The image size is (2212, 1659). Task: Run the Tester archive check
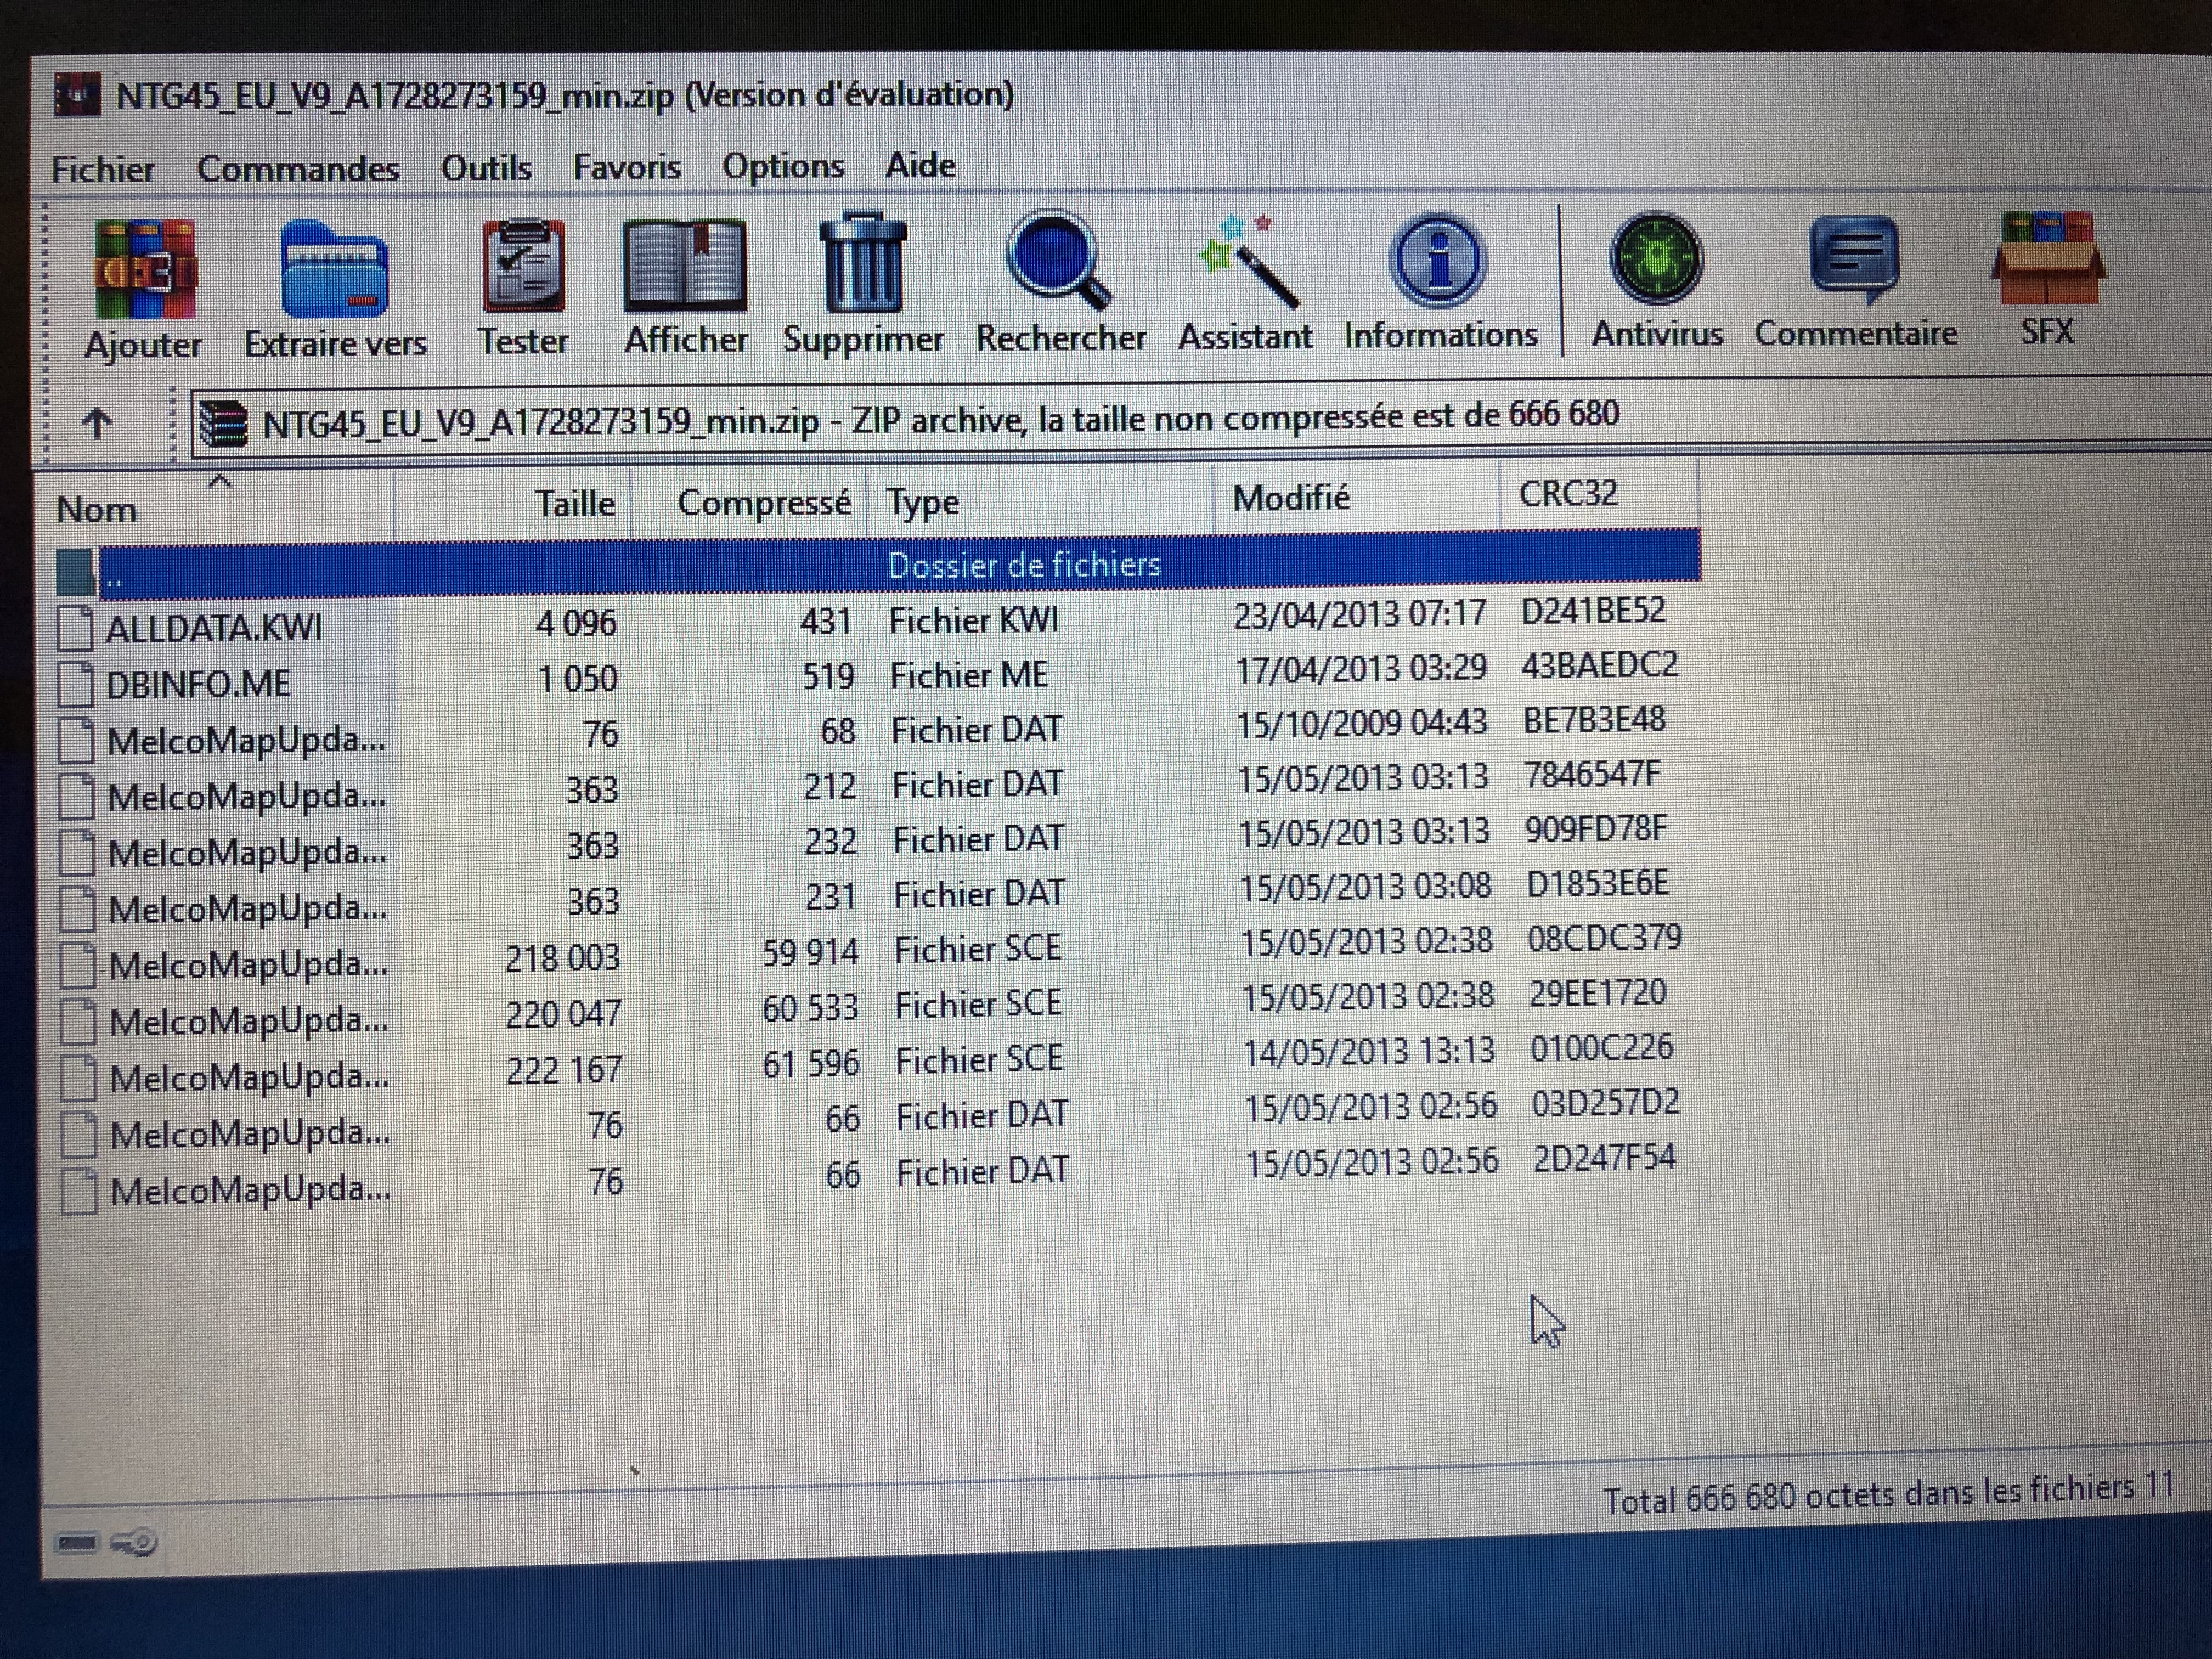tap(523, 287)
